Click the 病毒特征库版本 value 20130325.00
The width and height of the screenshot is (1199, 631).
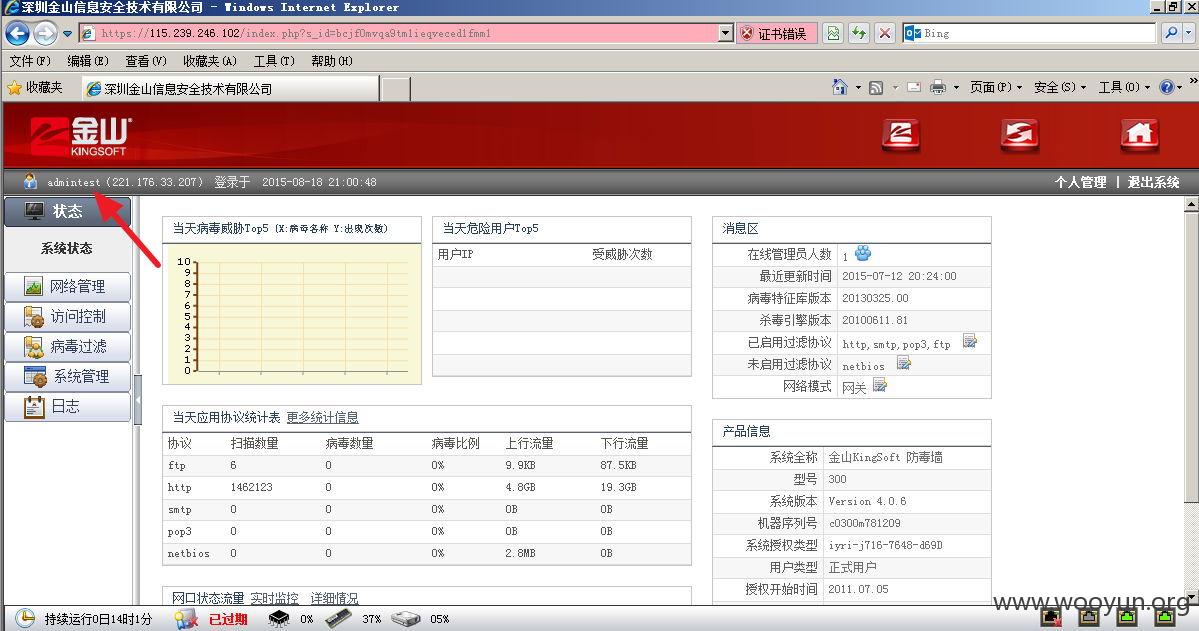click(875, 298)
